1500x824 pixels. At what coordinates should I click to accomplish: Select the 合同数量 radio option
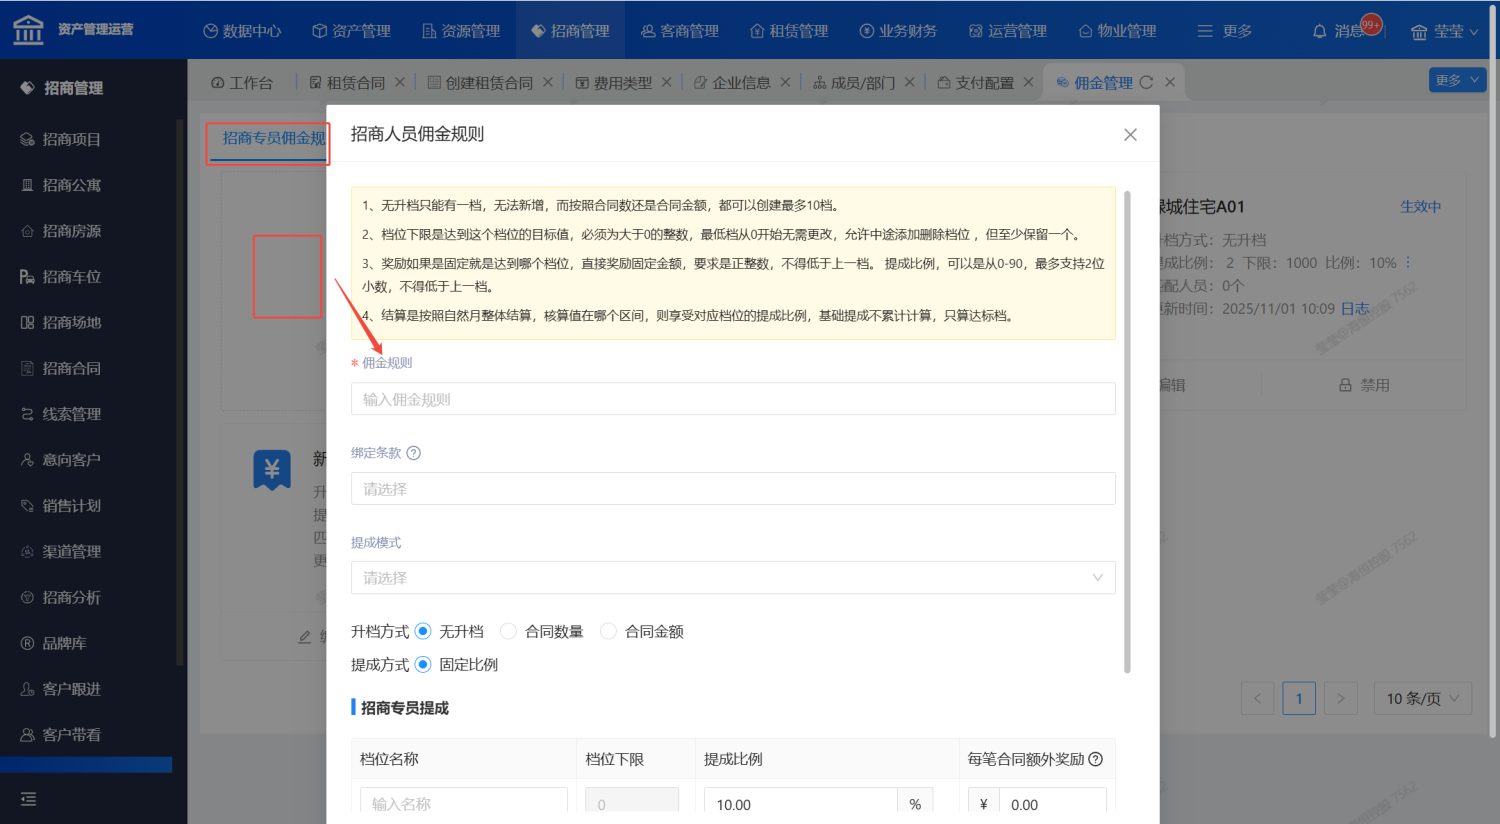(x=508, y=631)
